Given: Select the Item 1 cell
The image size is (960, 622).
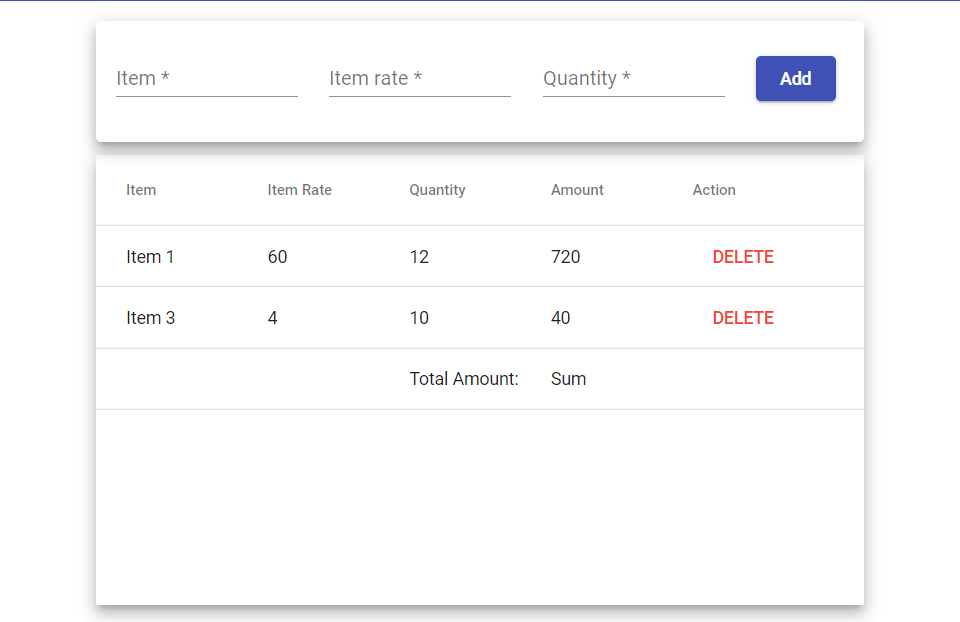Looking at the screenshot, I should click(x=150, y=256).
